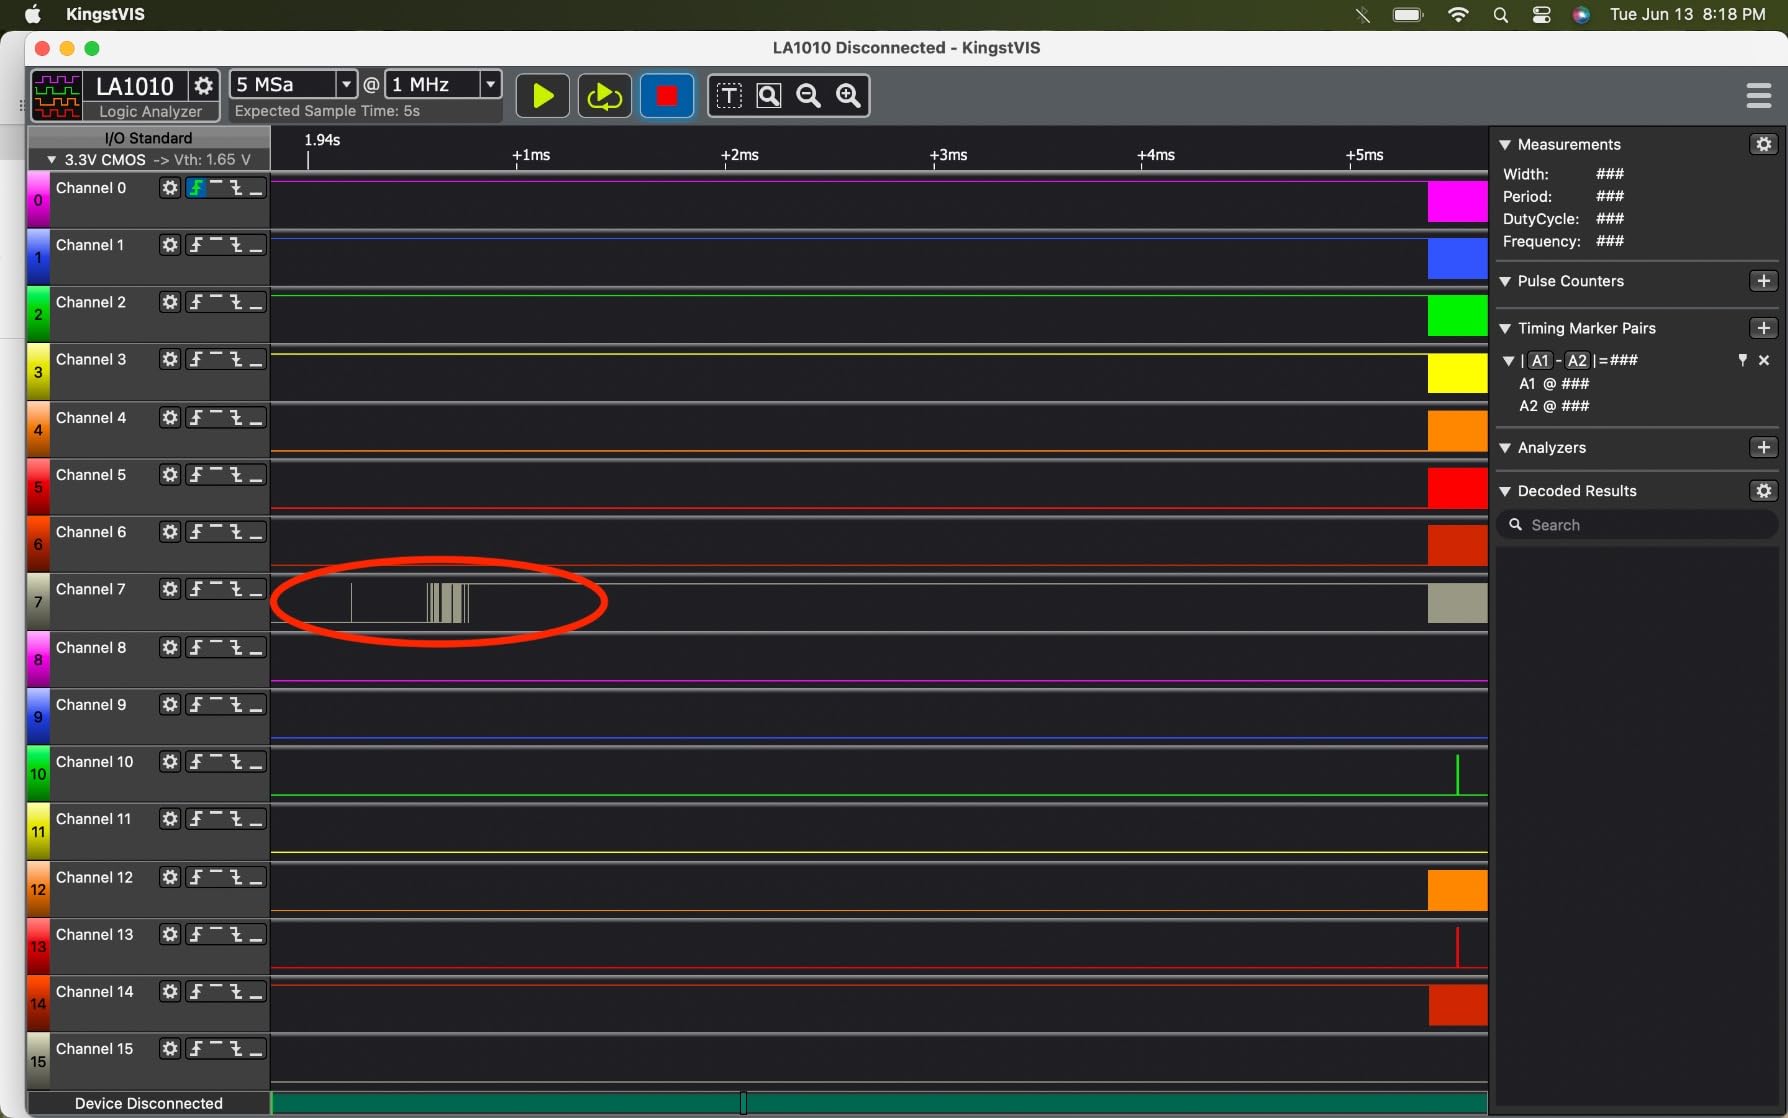The image size is (1788, 1118).
Task: Open Channel 13 settings gear
Action: [x=170, y=935]
